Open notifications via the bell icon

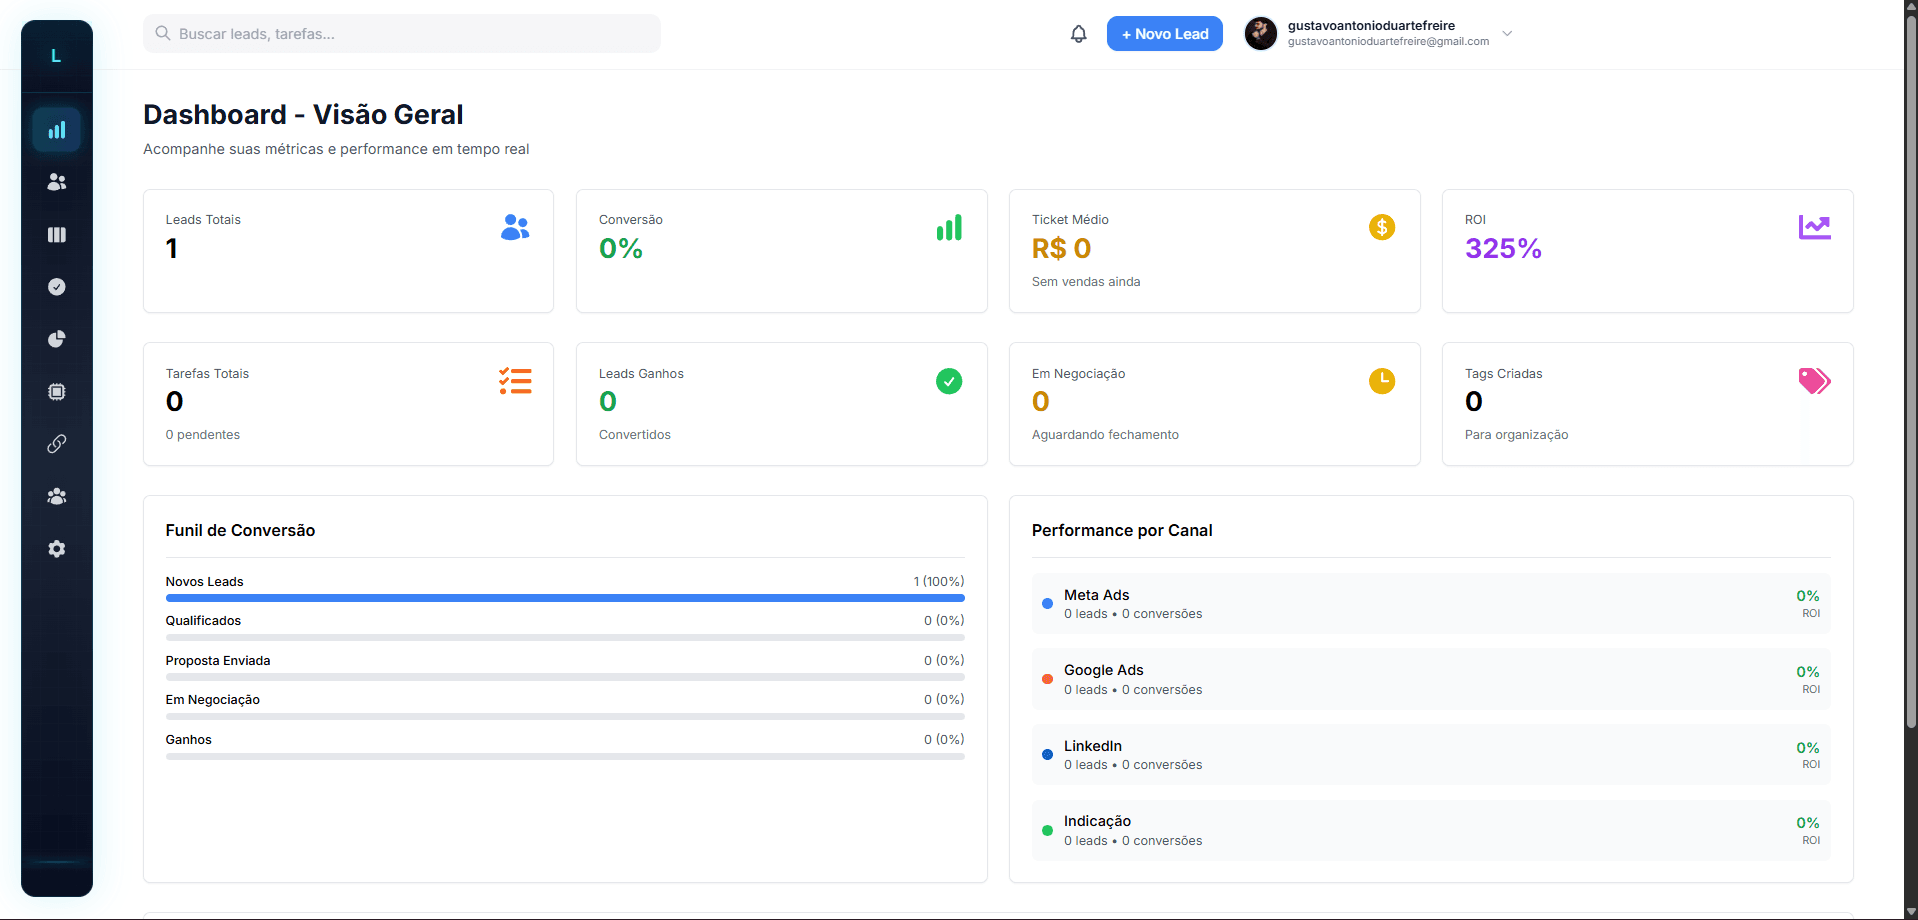pyautogui.click(x=1078, y=33)
